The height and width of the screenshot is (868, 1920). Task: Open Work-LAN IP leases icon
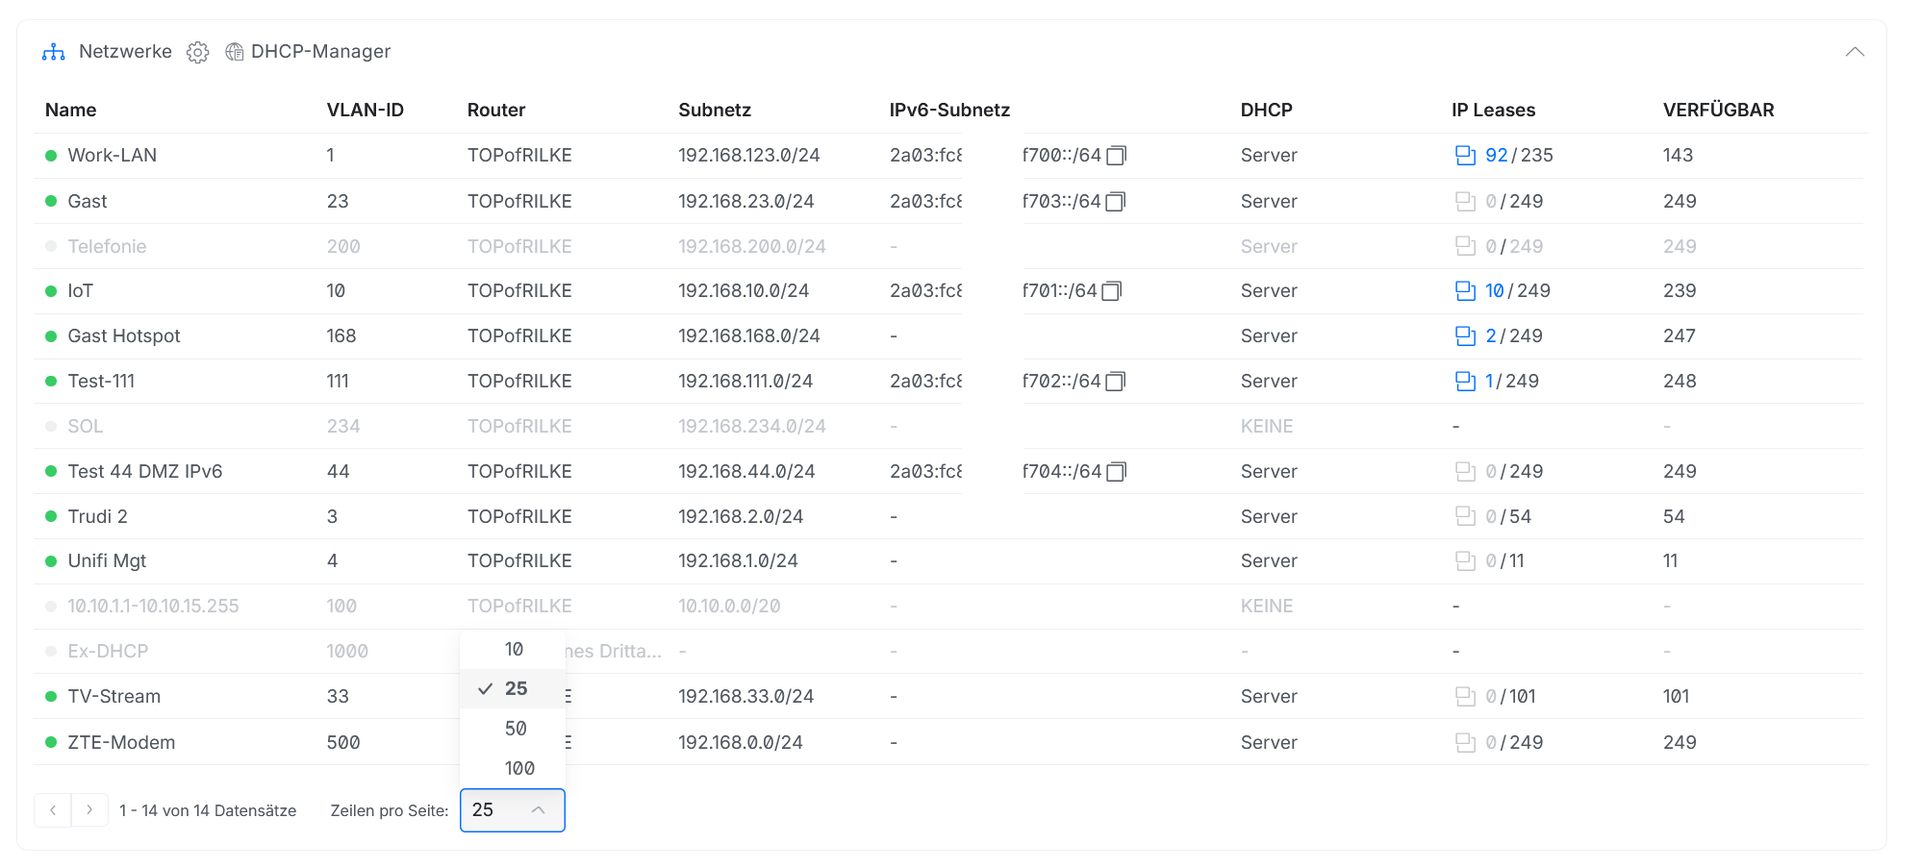(x=1465, y=155)
